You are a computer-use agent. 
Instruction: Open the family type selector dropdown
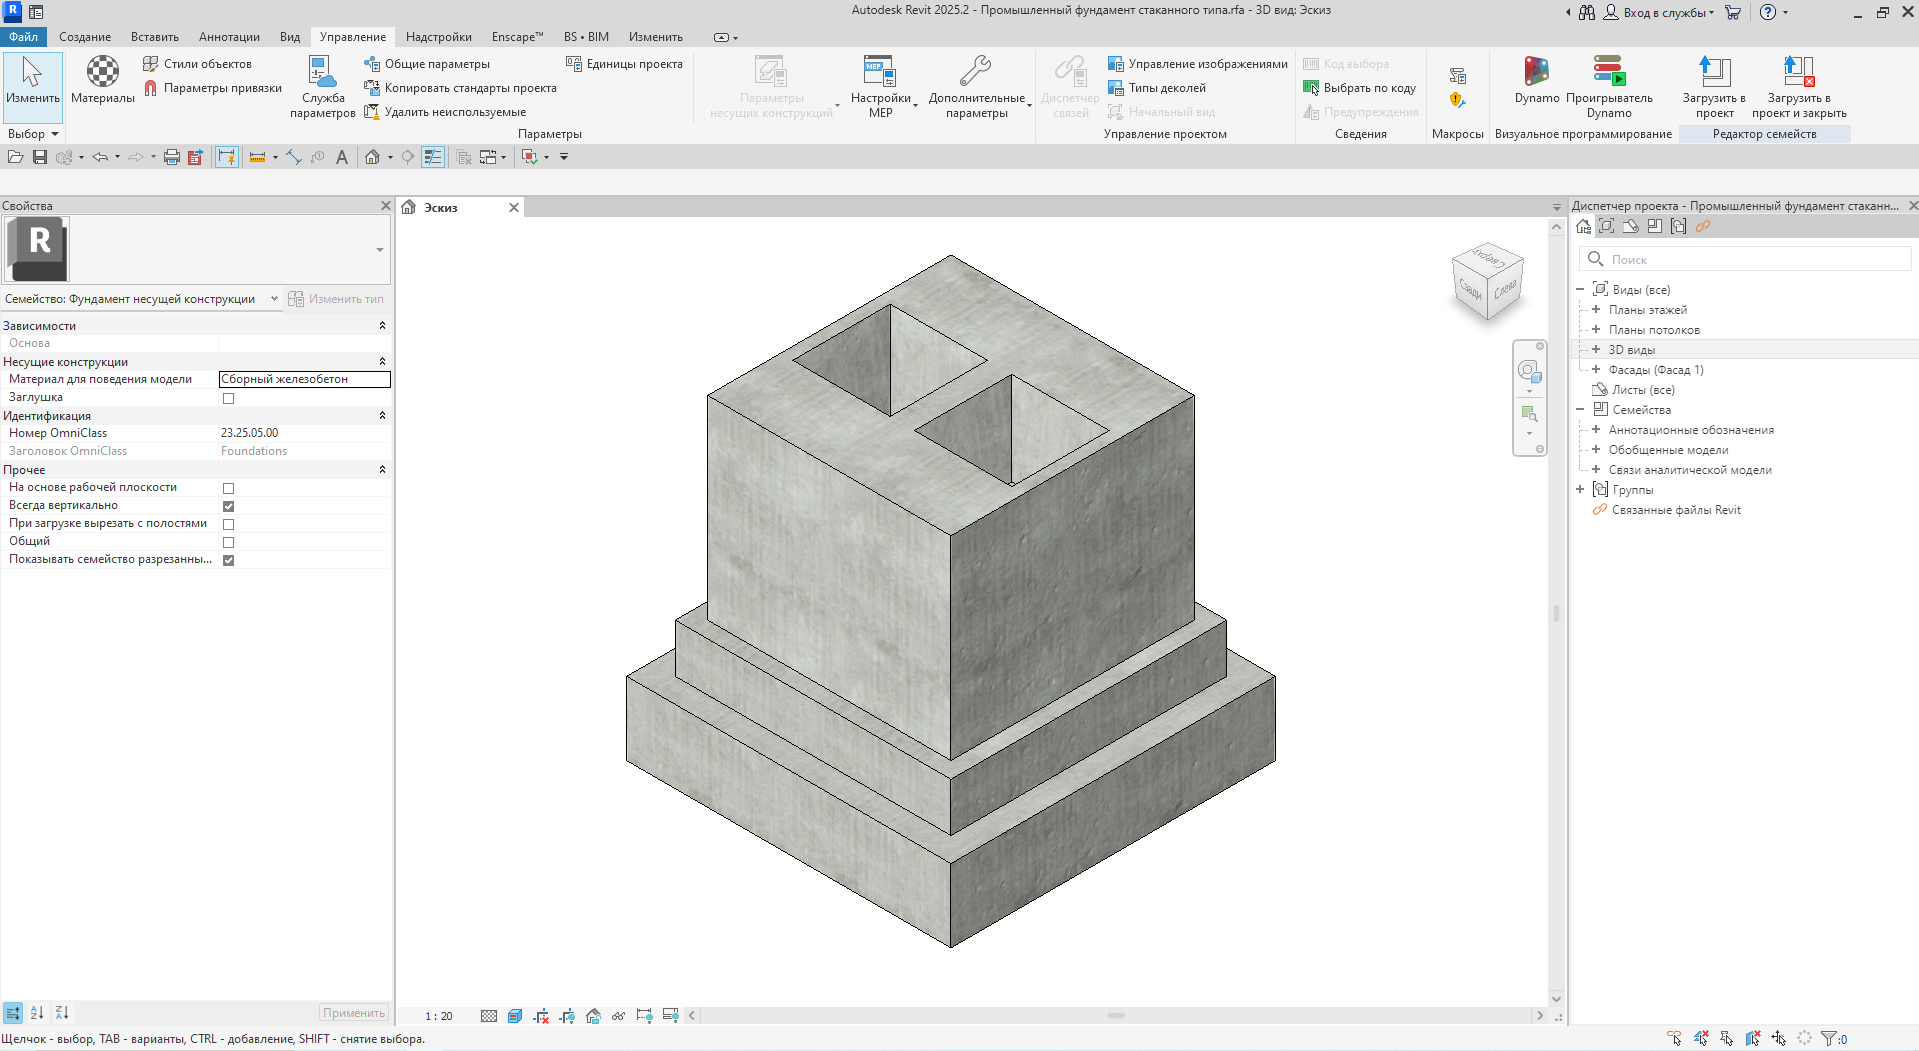pyautogui.click(x=379, y=249)
